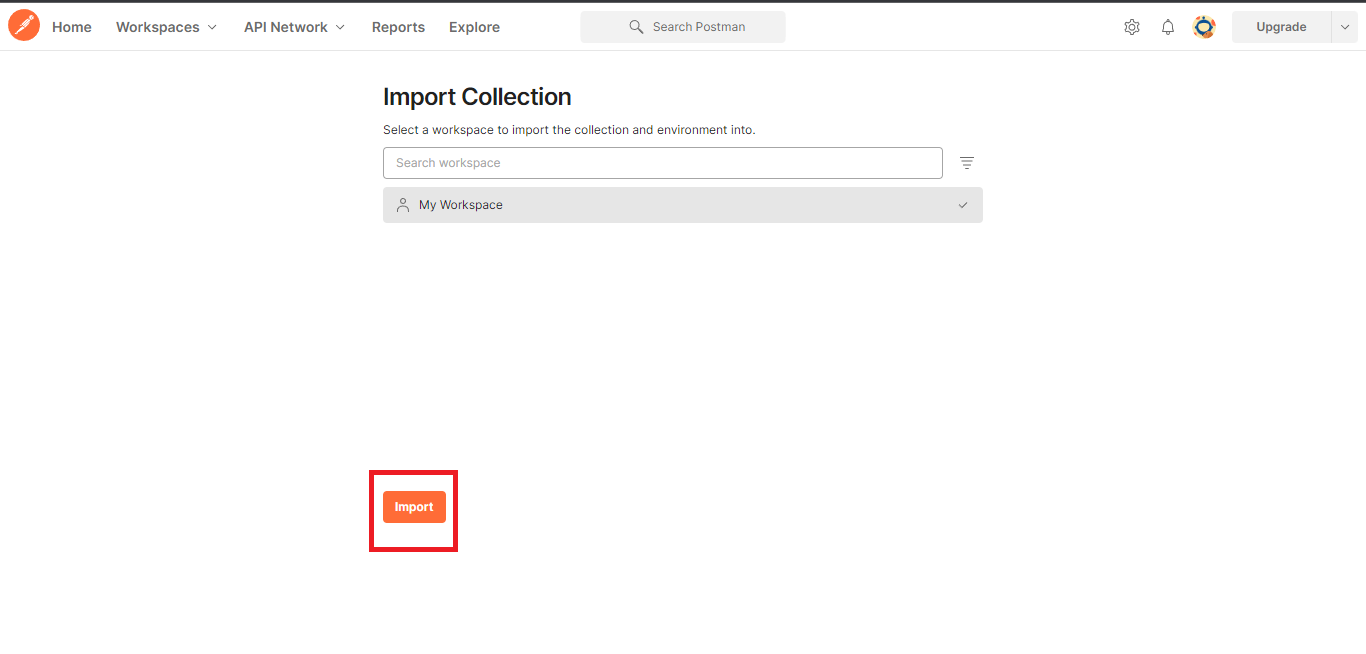Navigate to Home
The image size is (1366, 654).
(71, 27)
